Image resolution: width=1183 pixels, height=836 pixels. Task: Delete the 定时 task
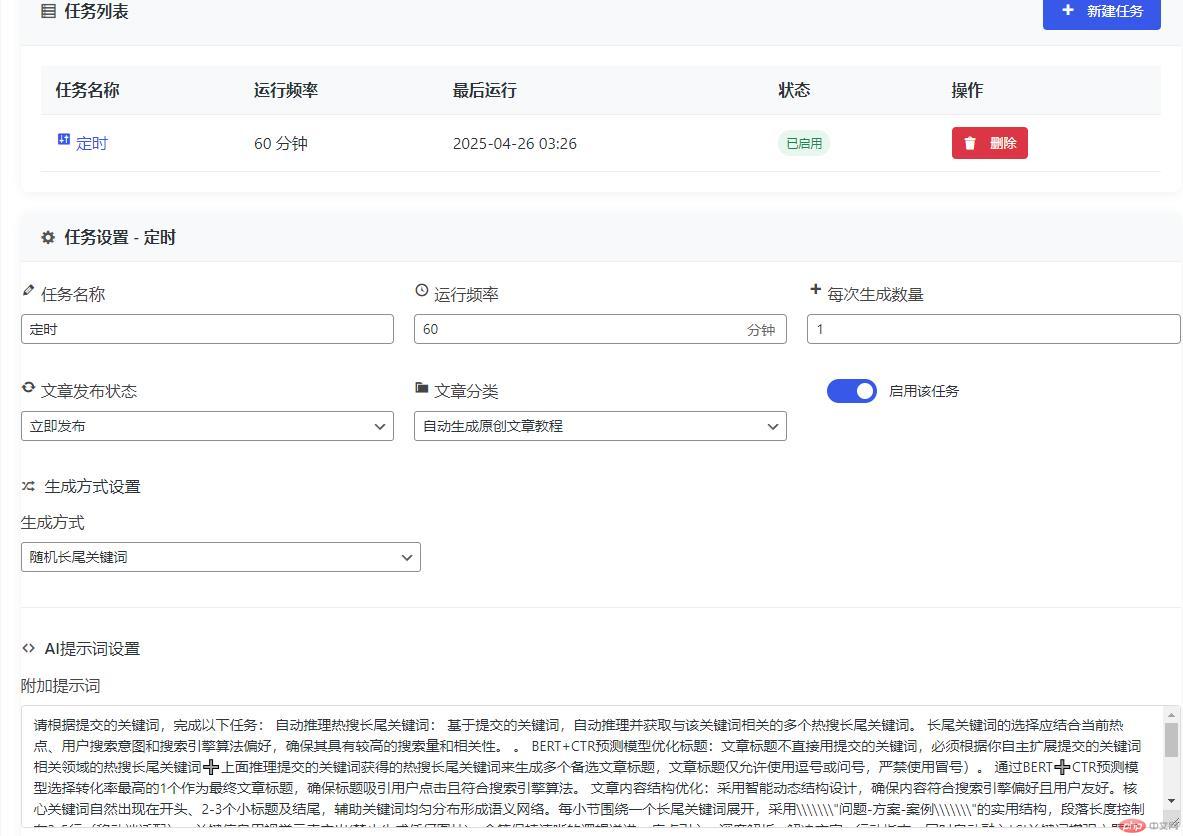pyautogui.click(x=989, y=143)
